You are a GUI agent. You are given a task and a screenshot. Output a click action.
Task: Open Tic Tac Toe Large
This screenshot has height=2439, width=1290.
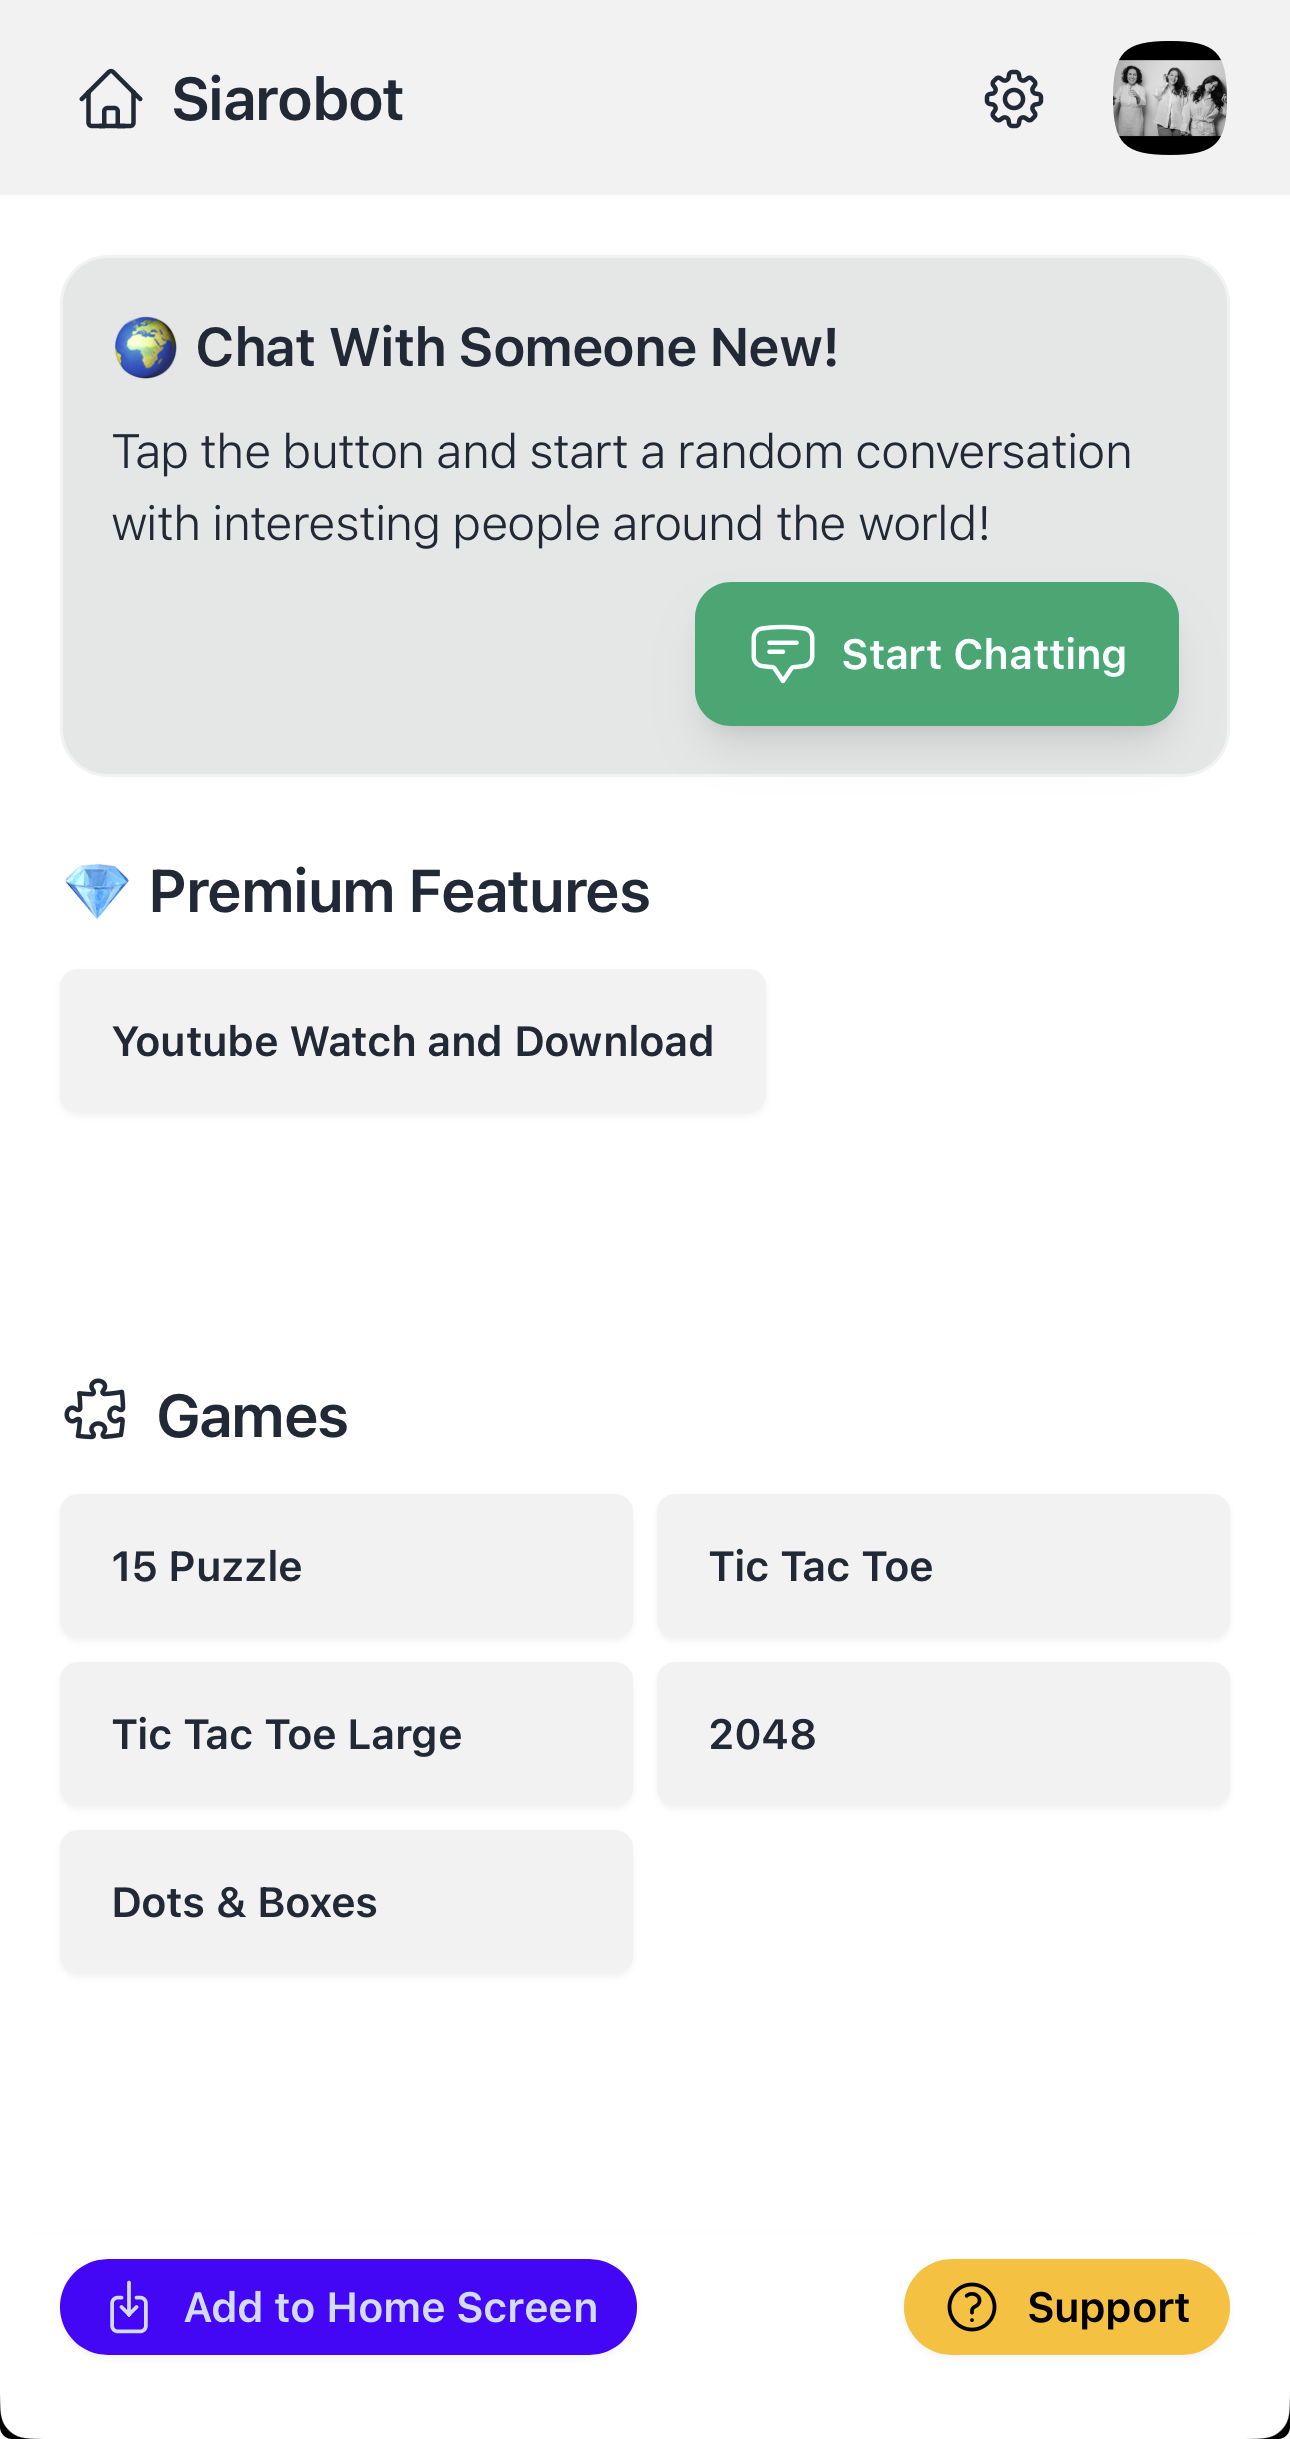pos(346,1734)
